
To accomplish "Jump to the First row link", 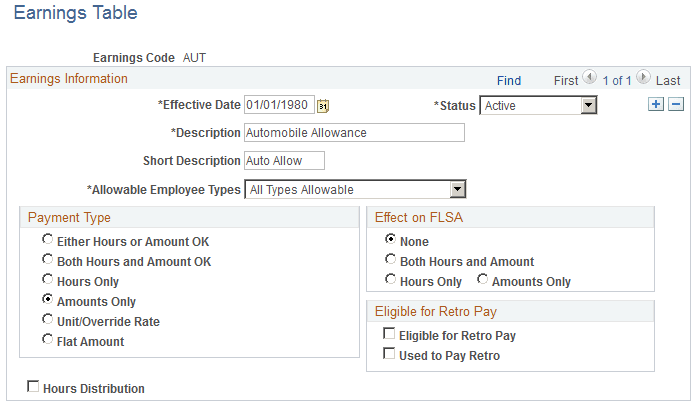I will [x=566, y=80].
